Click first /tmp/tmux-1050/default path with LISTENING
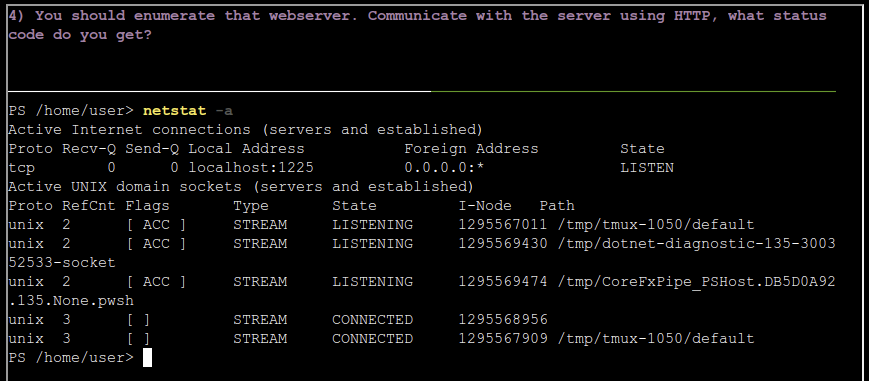Screen dimensions: 869x381 pyautogui.click(x=656, y=225)
